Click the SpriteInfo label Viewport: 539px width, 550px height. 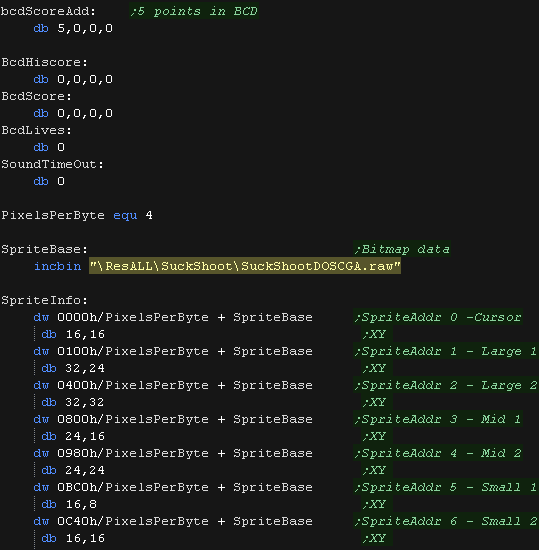coord(44,300)
